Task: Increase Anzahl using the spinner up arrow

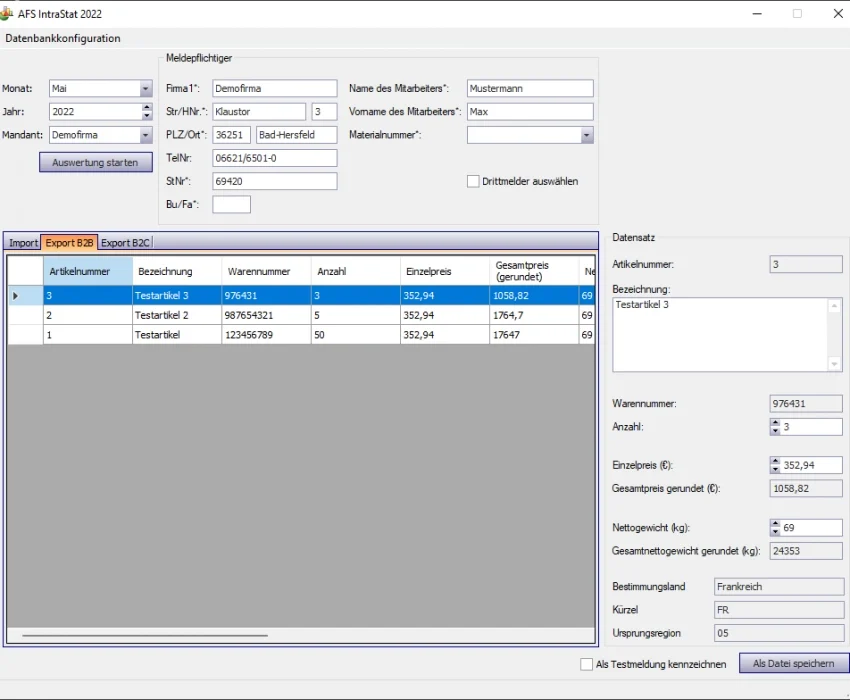Action: [775, 422]
